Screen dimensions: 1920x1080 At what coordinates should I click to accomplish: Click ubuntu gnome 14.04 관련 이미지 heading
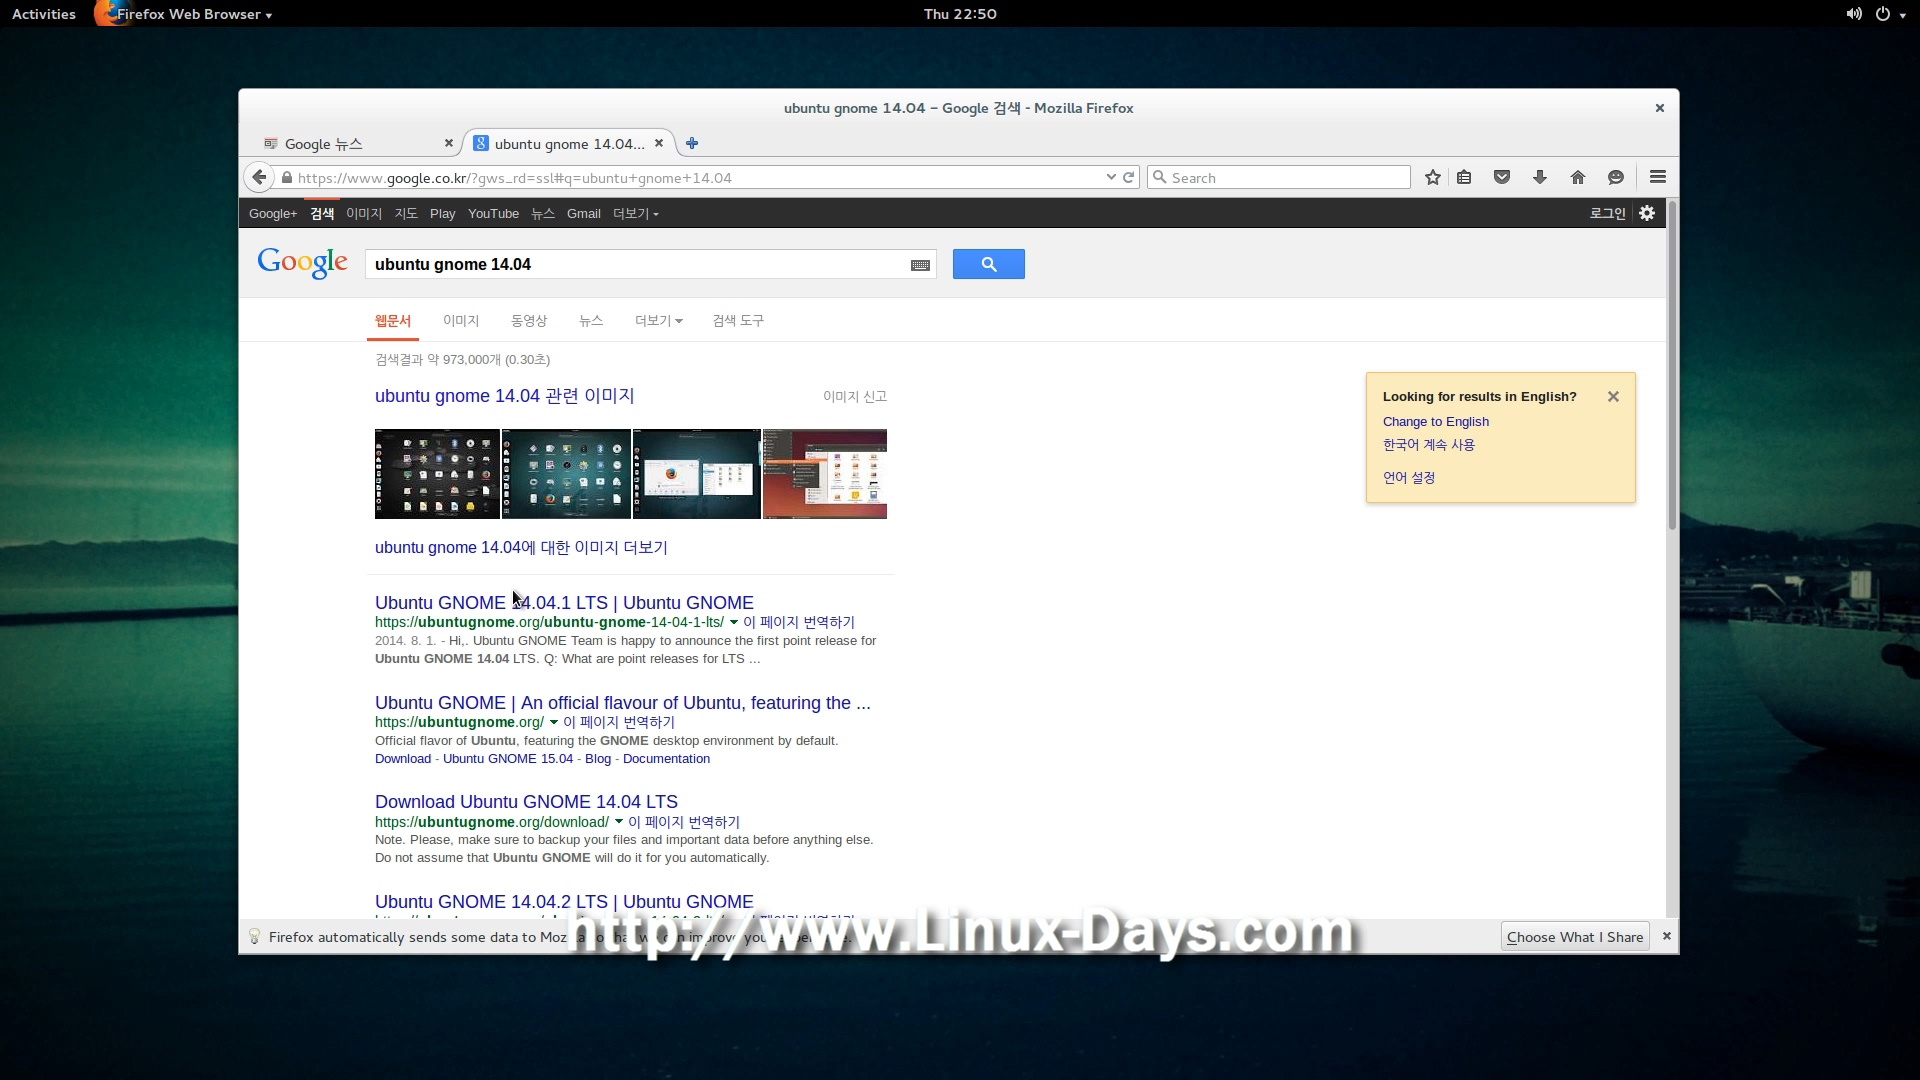[x=504, y=396]
